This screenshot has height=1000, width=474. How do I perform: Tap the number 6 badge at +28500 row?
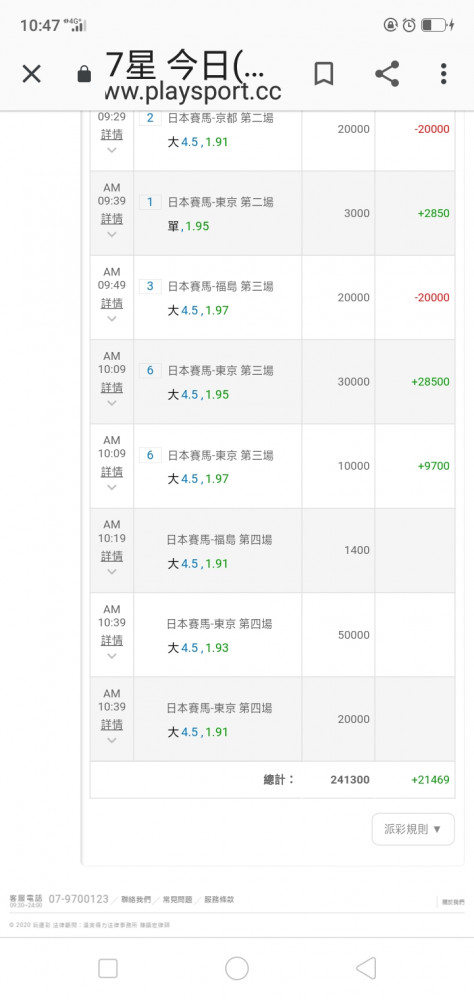(150, 370)
